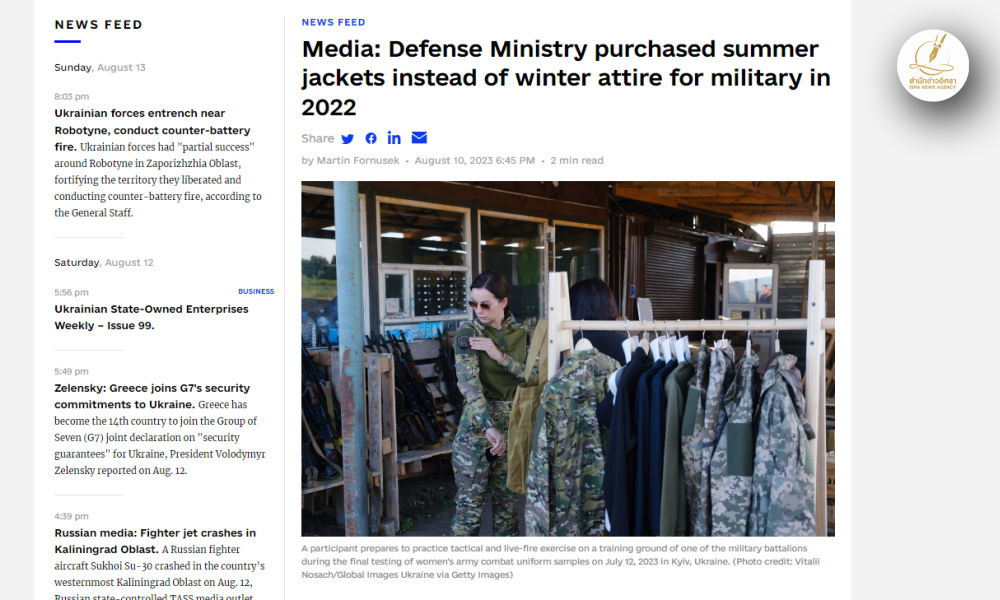The image size is (1000, 600).
Task: Click the Isra News Agency logo
Action: (x=932, y=66)
